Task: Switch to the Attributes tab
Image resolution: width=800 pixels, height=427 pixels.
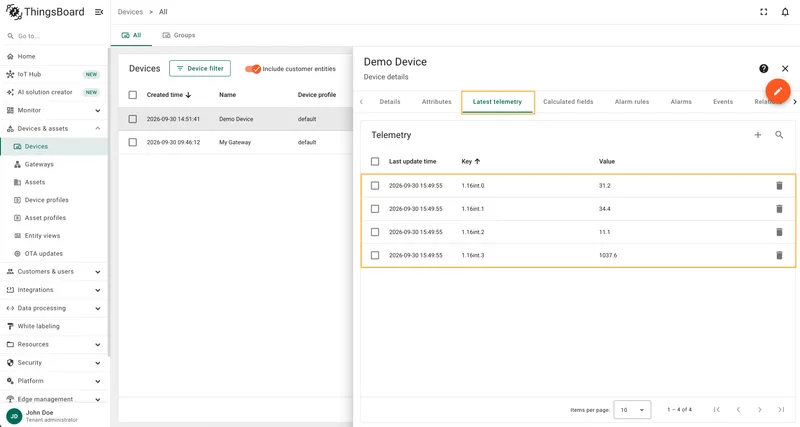Action: (436, 102)
